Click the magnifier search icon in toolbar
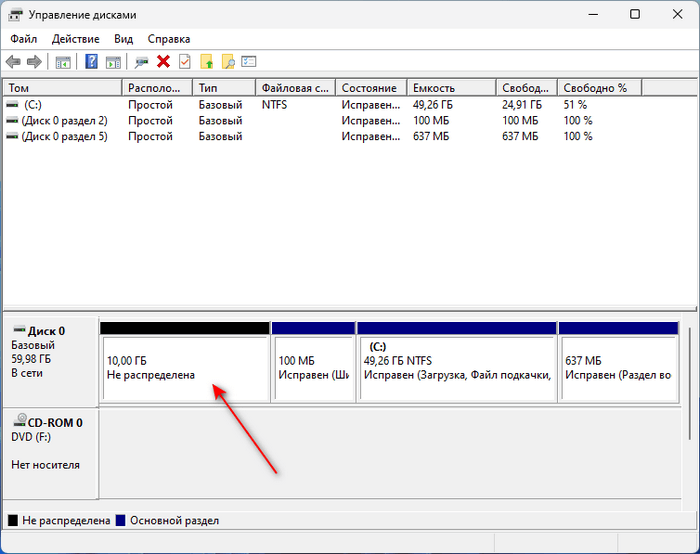This screenshot has width=700, height=554. pyautogui.click(x=228, y=62)
